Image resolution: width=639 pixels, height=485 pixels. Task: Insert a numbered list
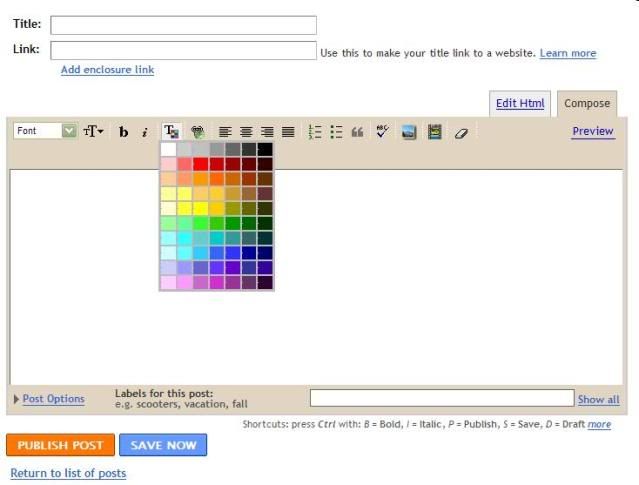315,132
